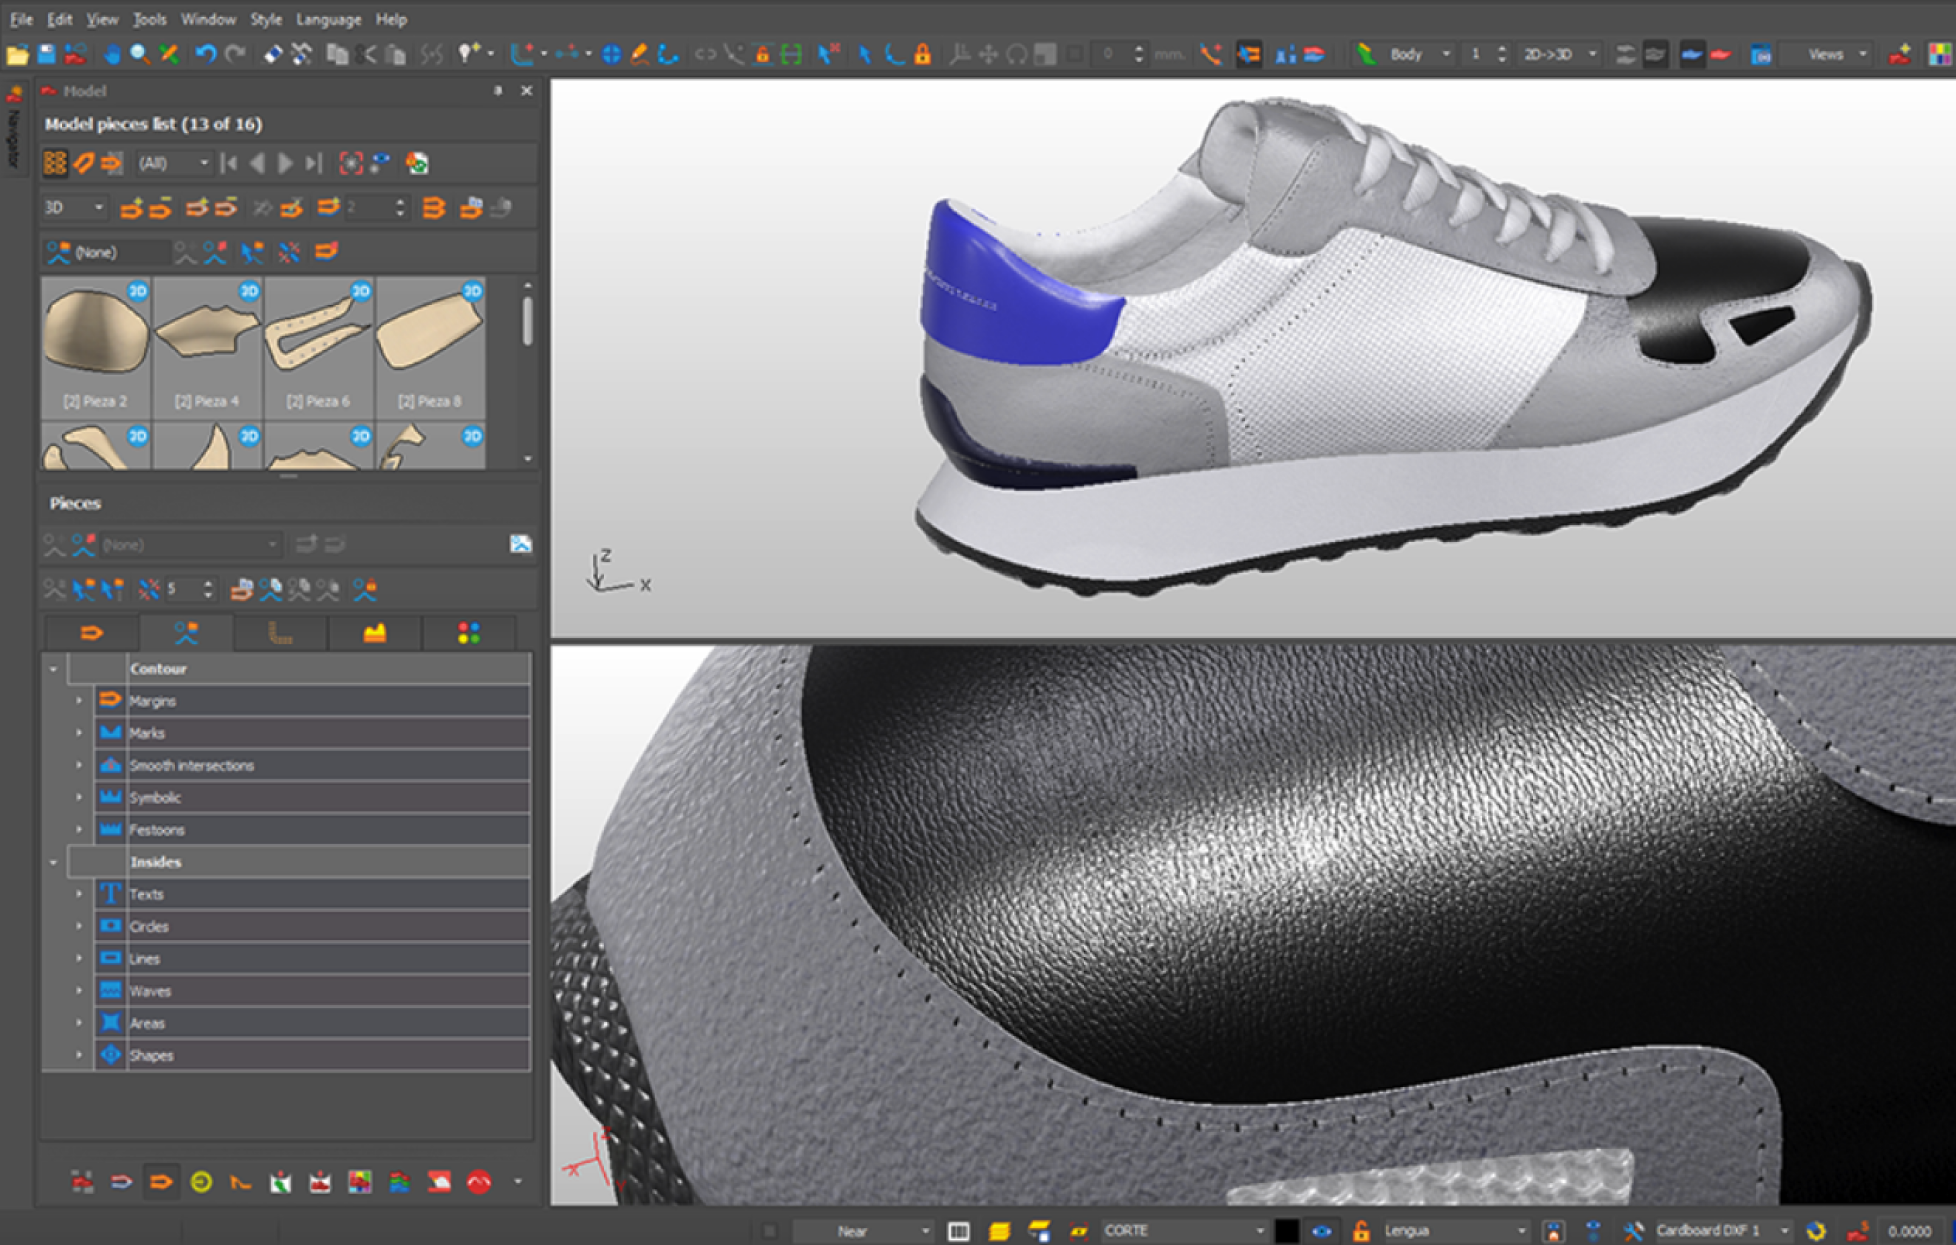Image resolution: width=1956 pixels, height=1245 pixels.
Task: Select the magnifier zoom tool
Action: click(x=140, y=54)
